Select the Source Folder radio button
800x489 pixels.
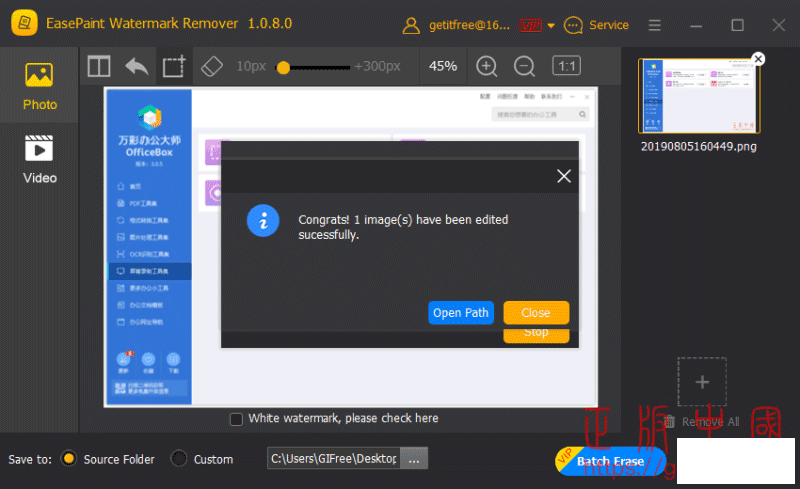coord(68,458)
